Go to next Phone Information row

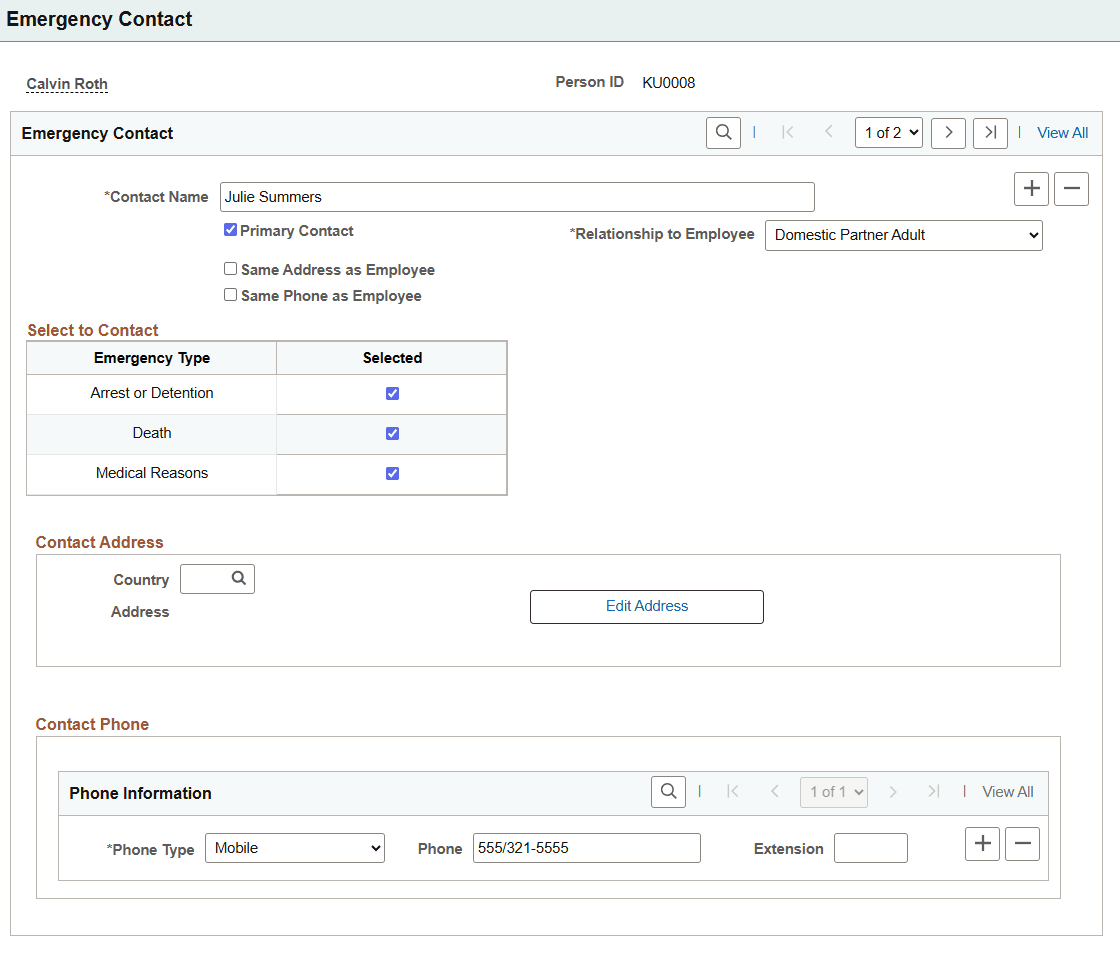(893, 791)
